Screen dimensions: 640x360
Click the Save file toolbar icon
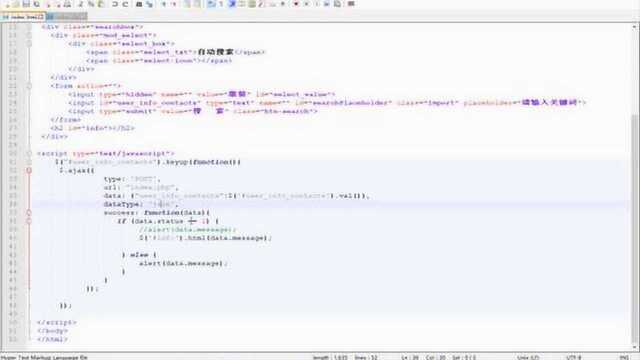click(26, 4)
